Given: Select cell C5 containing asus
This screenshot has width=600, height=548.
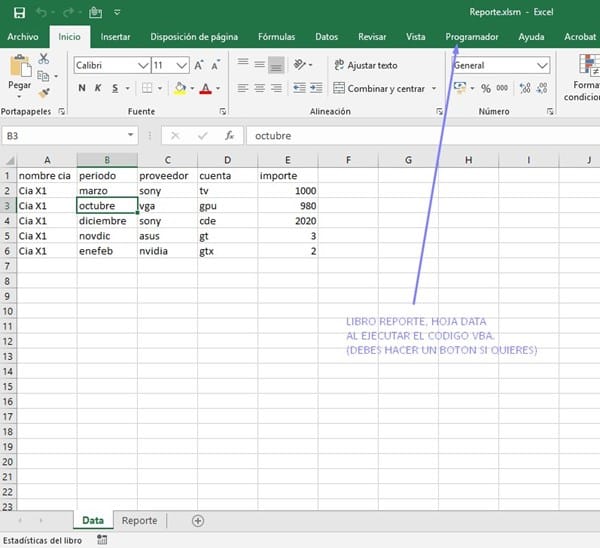Looking at the screenshot, I should pyautogui.click(x=167, y=236).
